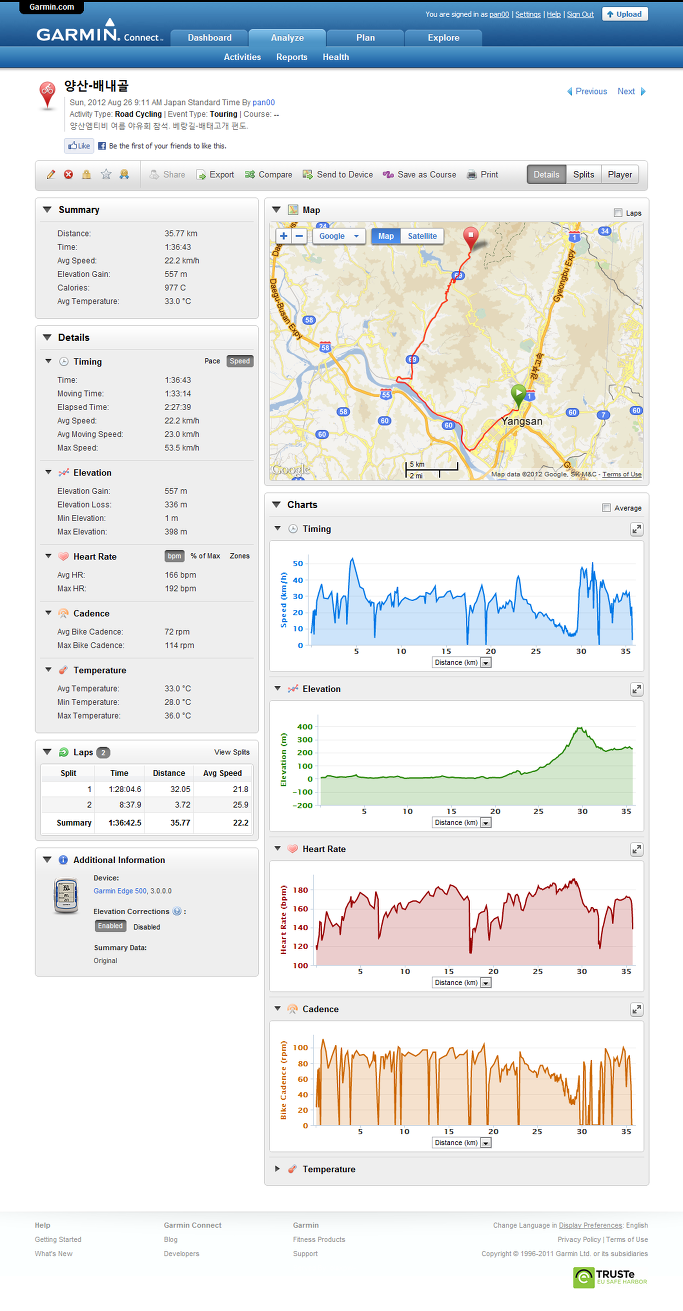Switch to Player view
Screen dimensions: 683x1311
coord(620,174)
